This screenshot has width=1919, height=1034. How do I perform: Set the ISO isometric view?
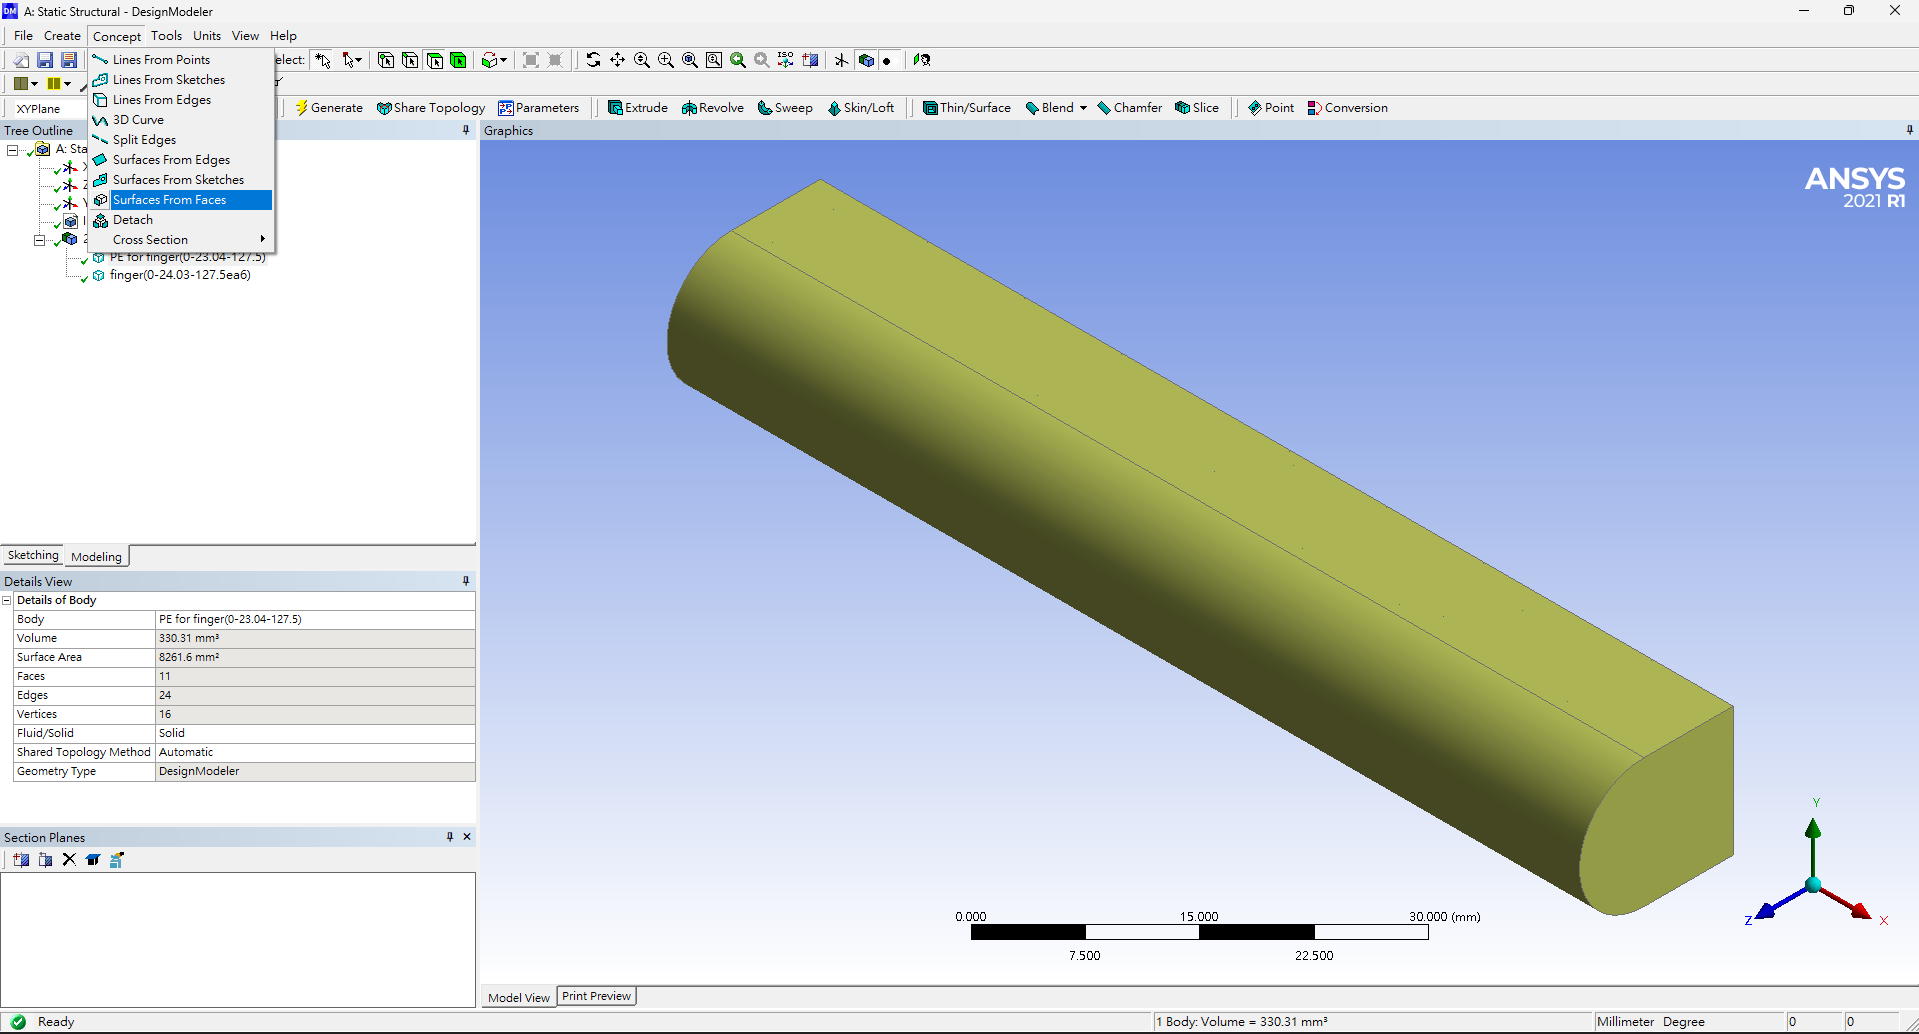(x=786, y=60)
